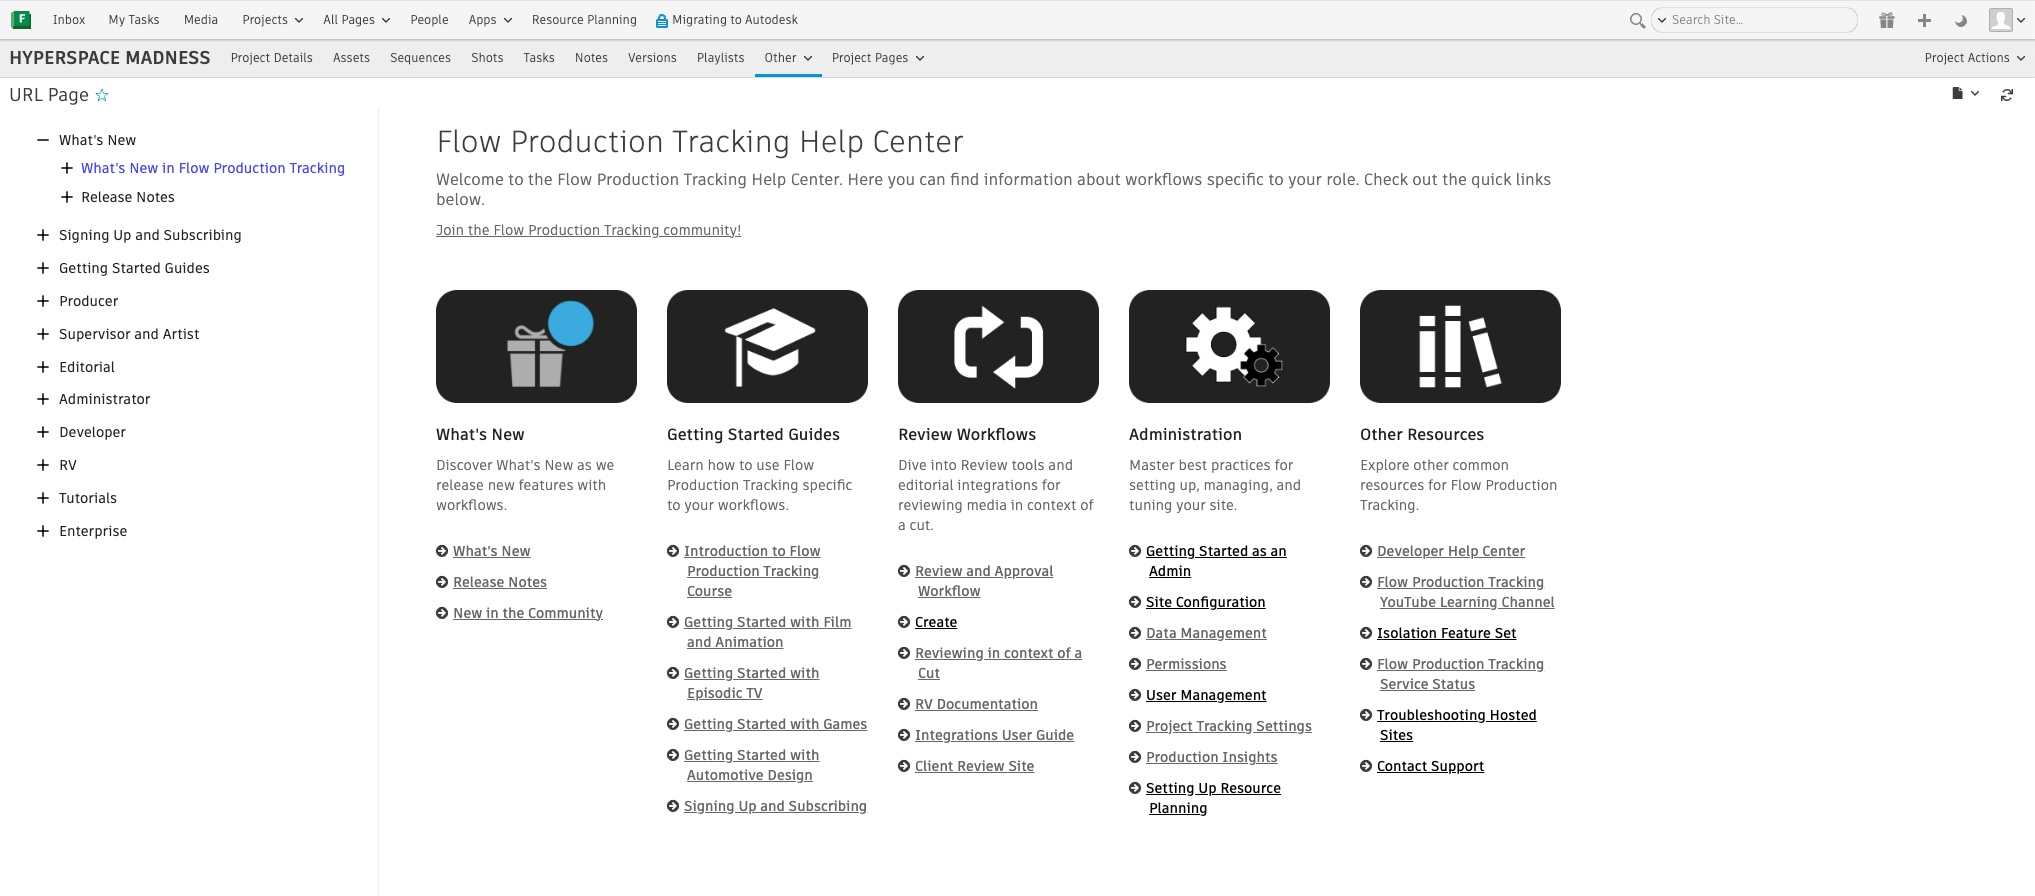Open the Getting Started Guides graduation cap tile
Viewport: 2035px width, 896px height.
767,347
